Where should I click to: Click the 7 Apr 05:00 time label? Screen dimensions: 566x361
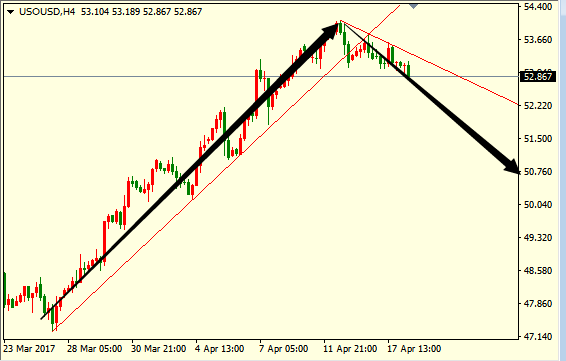coord(284,349)
